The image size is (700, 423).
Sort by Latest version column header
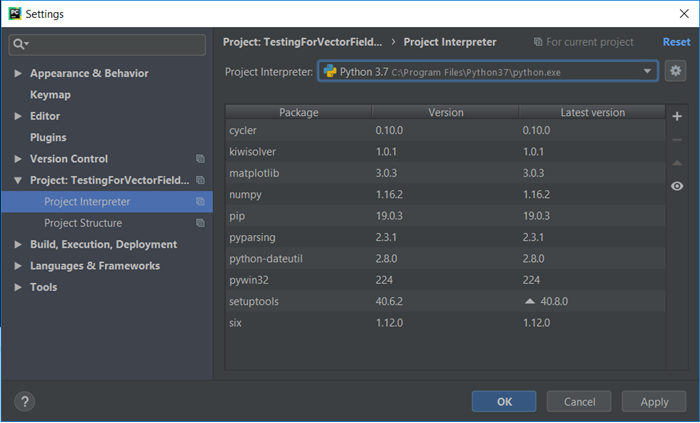pos(592,112)
